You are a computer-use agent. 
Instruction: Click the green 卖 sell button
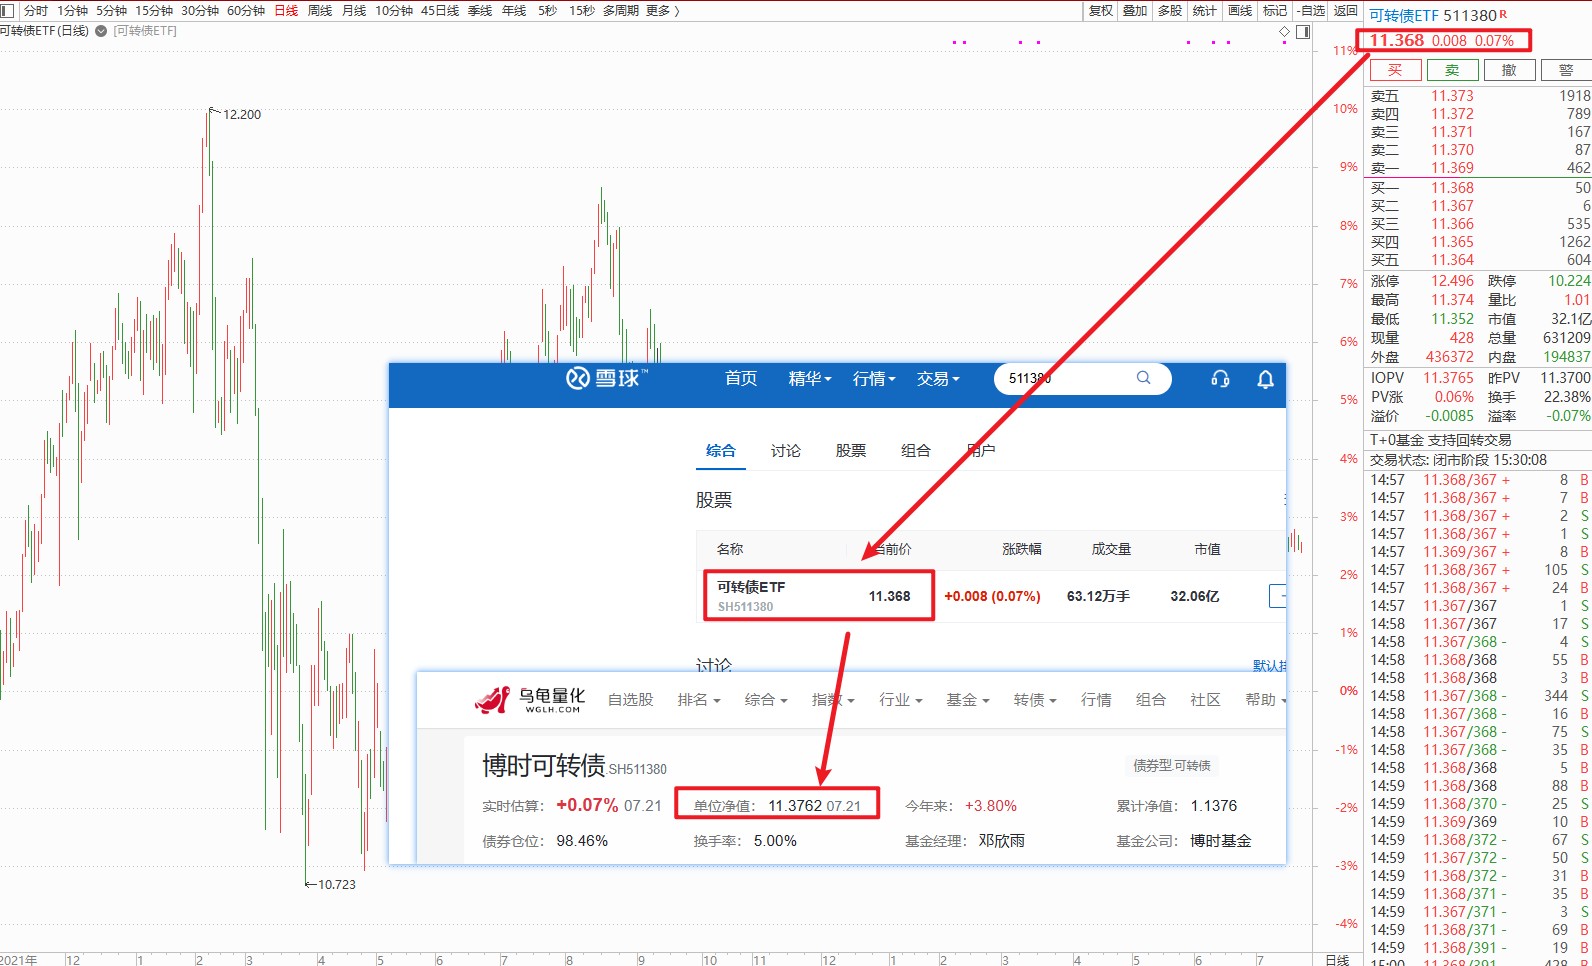(1452, 70)
